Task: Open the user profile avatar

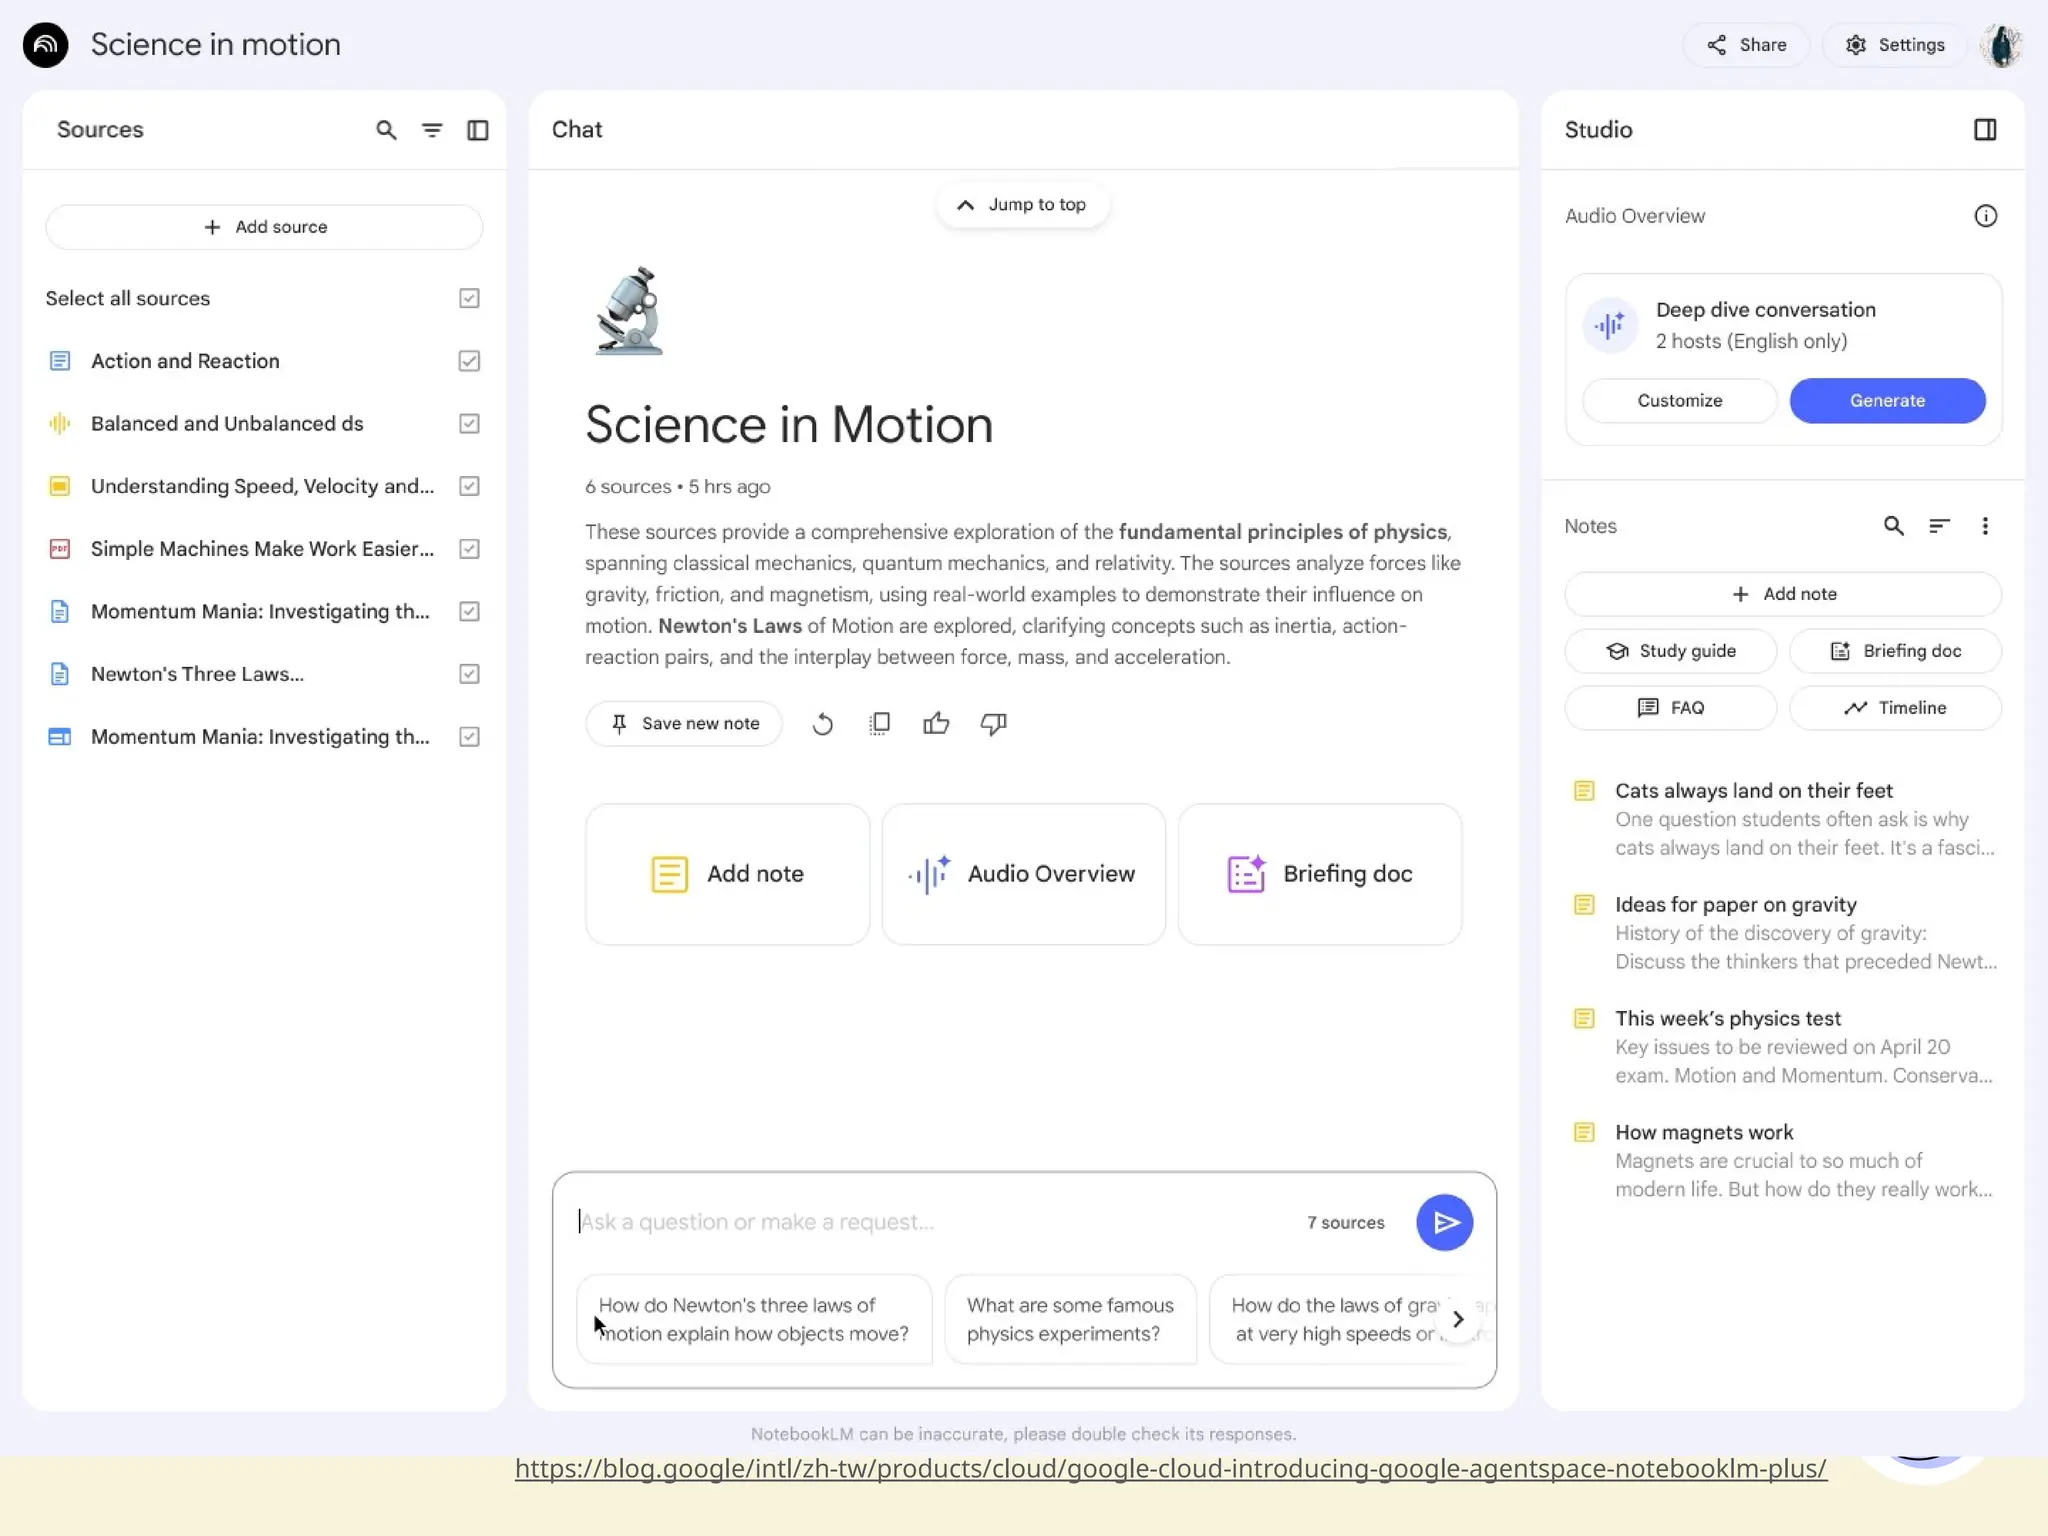Action: coord(2002,45)
